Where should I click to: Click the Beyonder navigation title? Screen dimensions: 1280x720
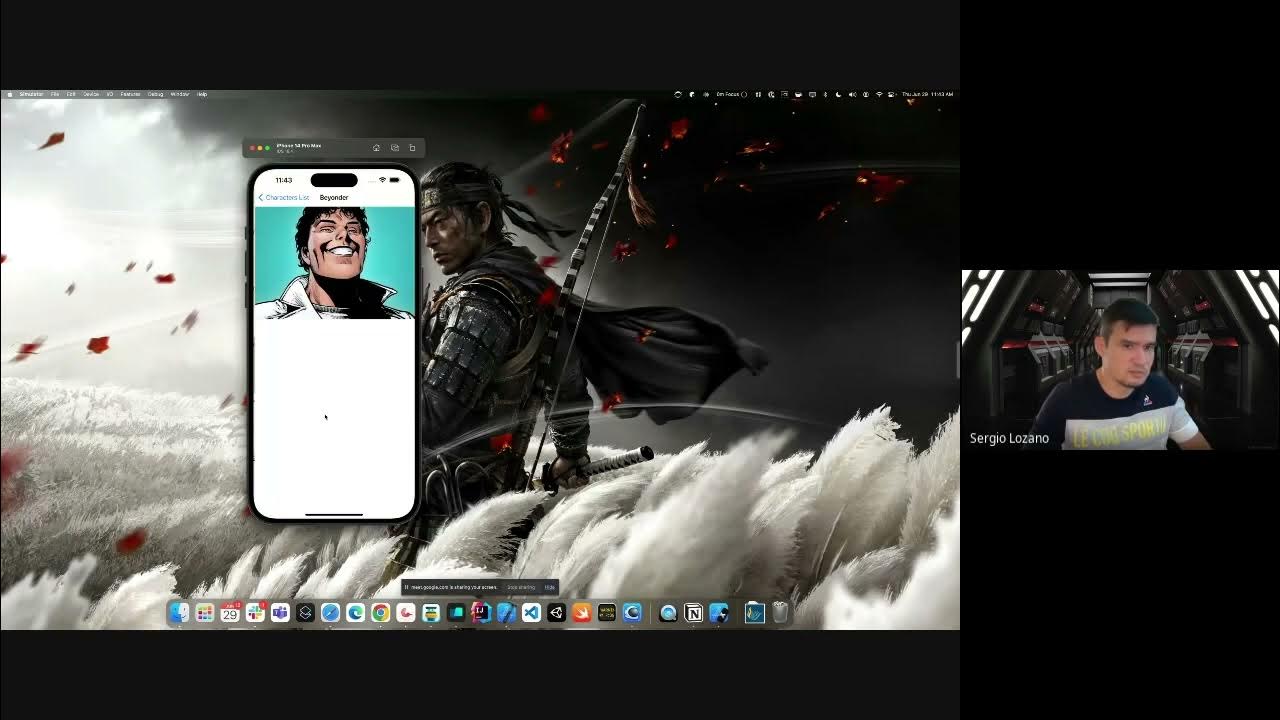[334, 197]
